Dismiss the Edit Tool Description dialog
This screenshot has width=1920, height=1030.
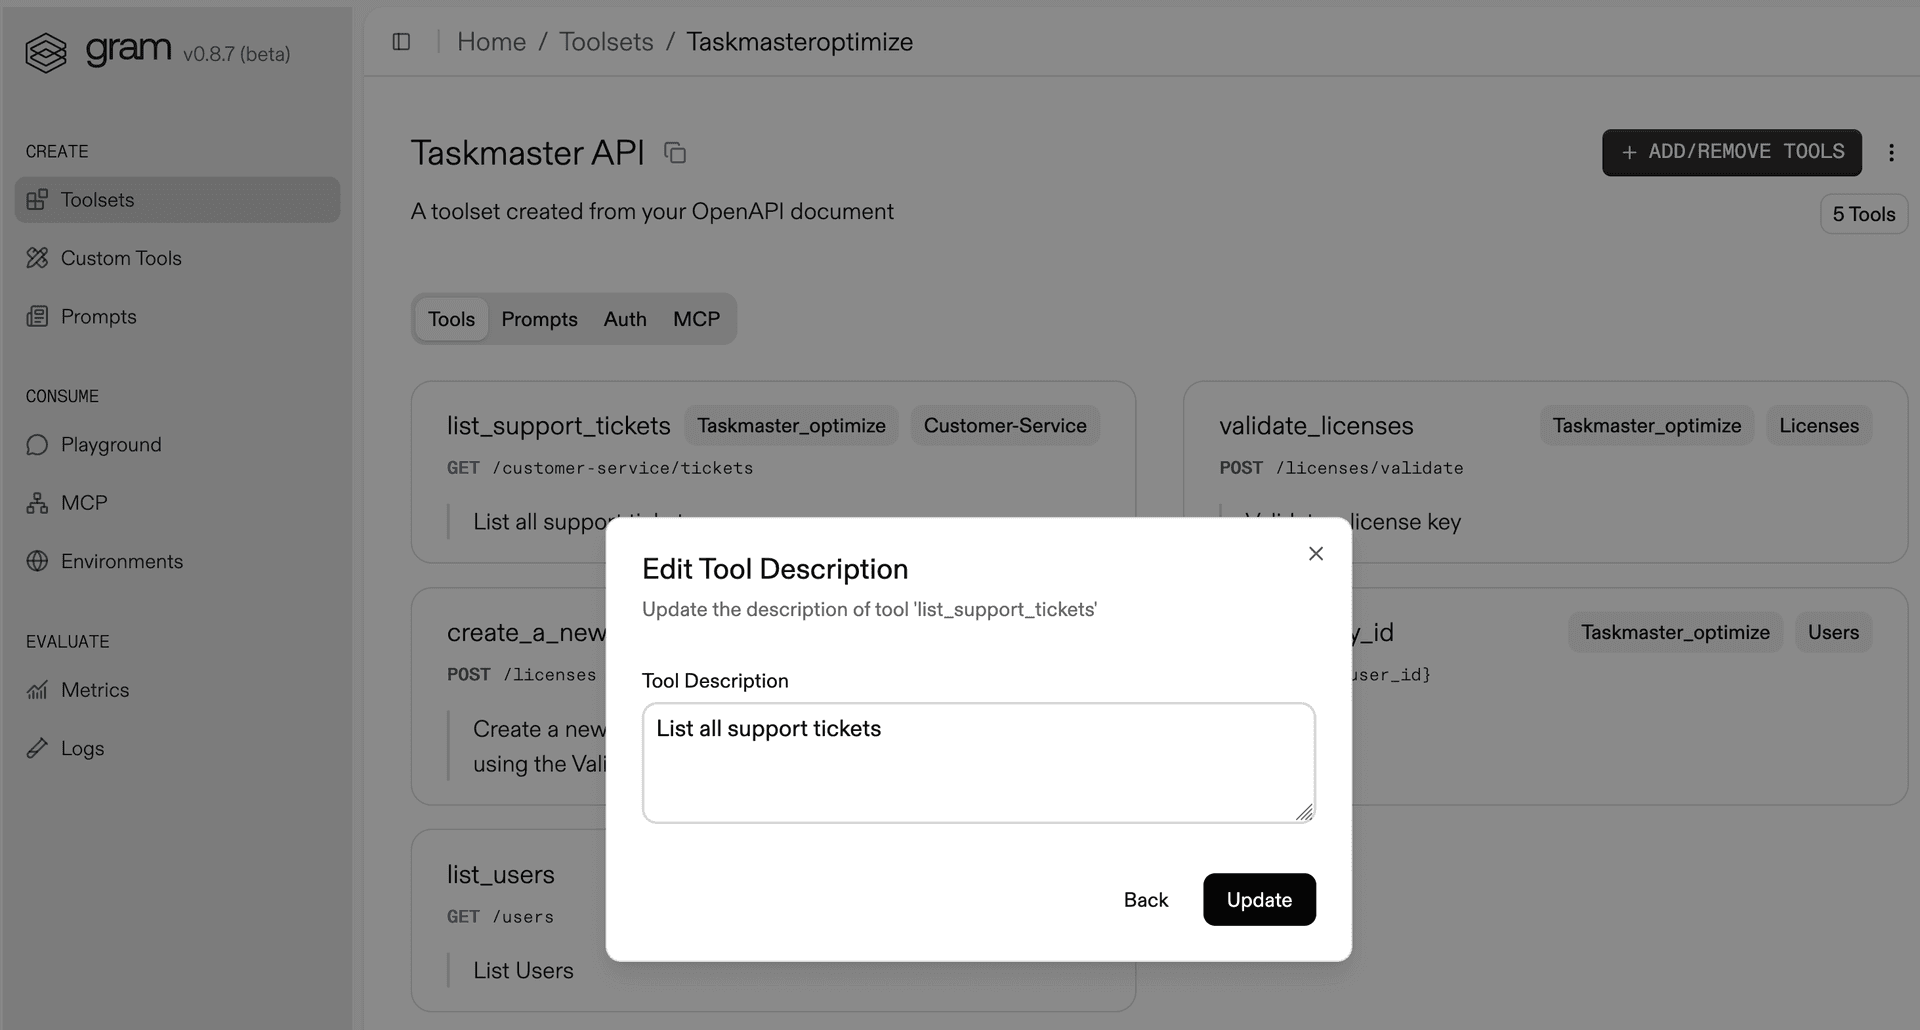point(1315,553)
